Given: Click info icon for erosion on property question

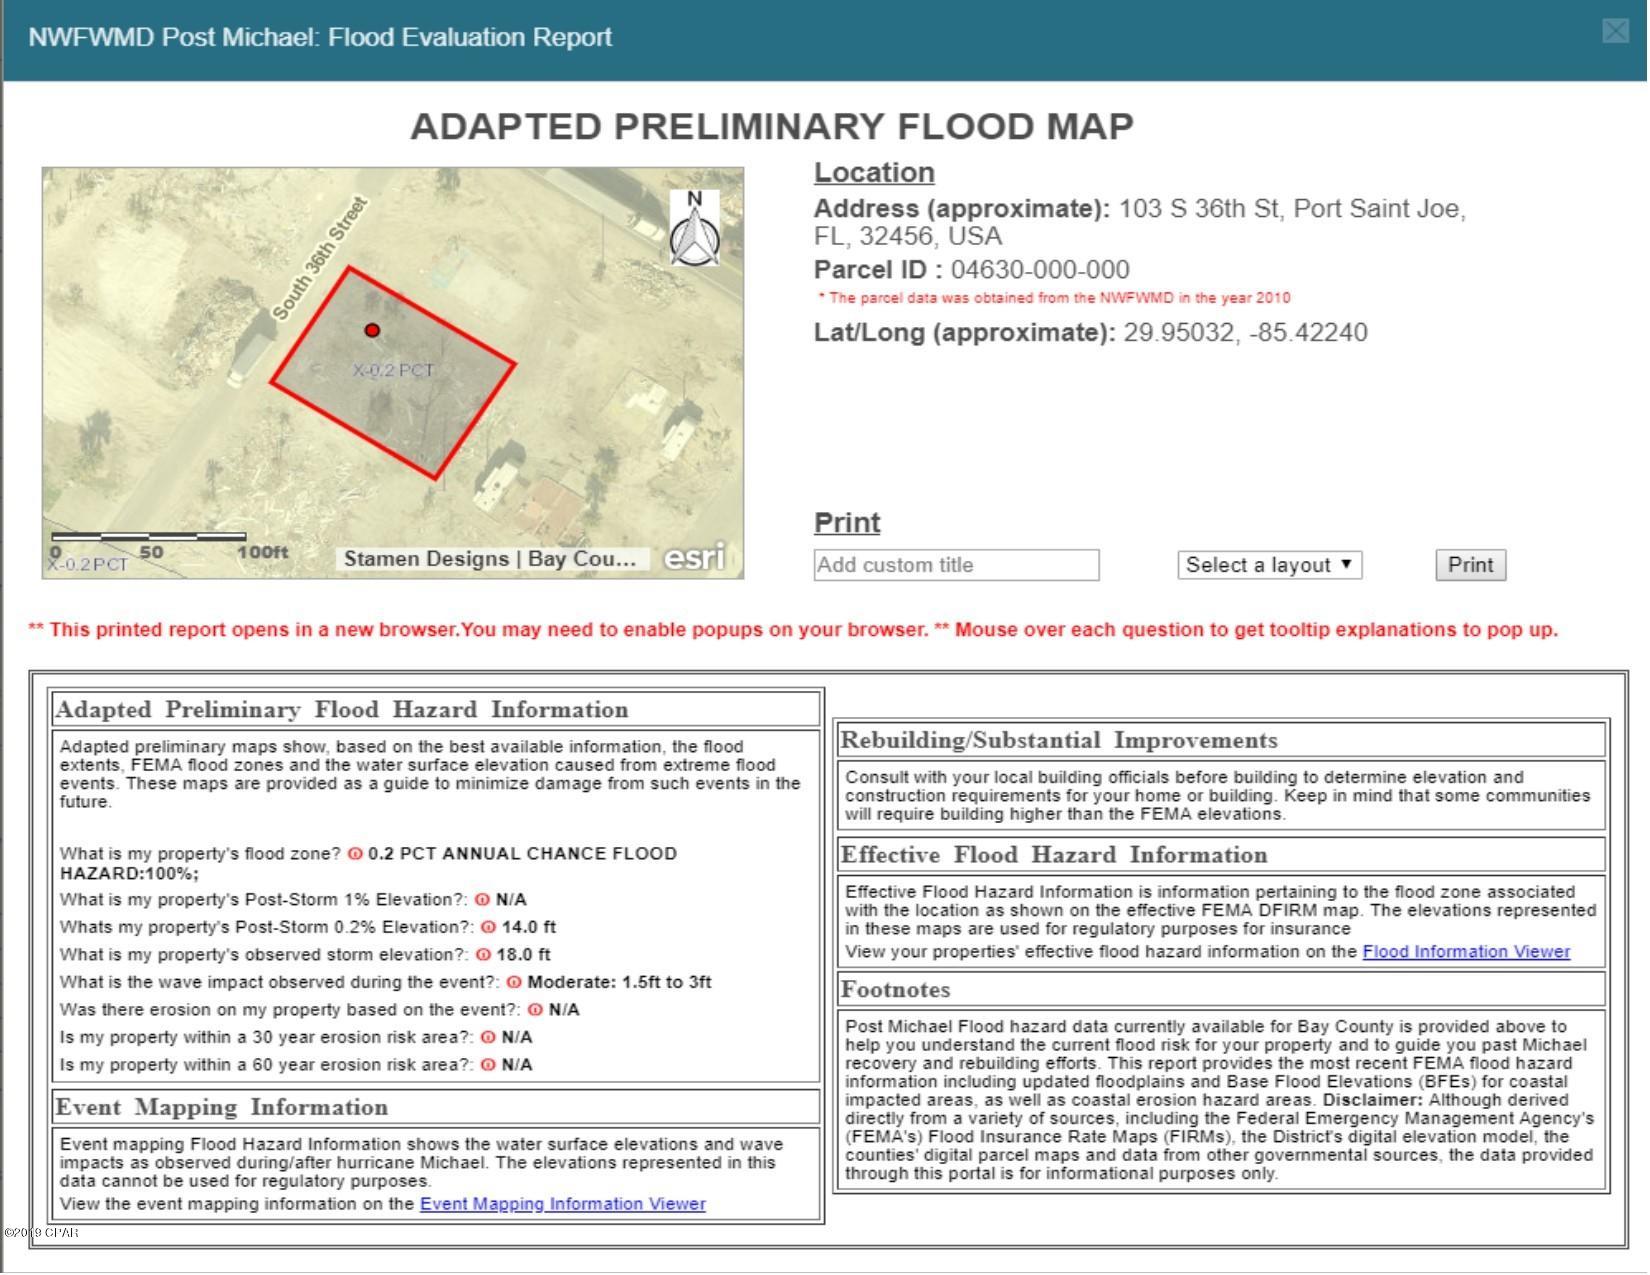Looking at the screenshot, I should click(535, 1011).
